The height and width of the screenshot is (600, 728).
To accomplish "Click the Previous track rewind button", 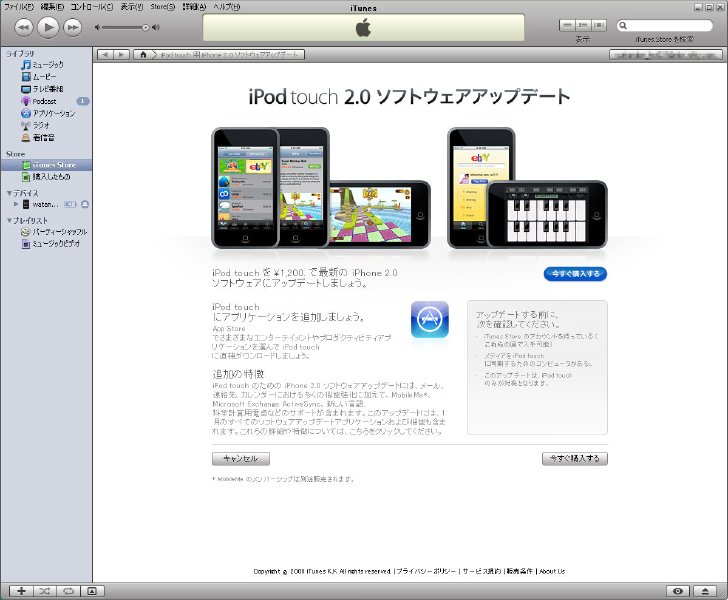I will click(x=24, y=27).
